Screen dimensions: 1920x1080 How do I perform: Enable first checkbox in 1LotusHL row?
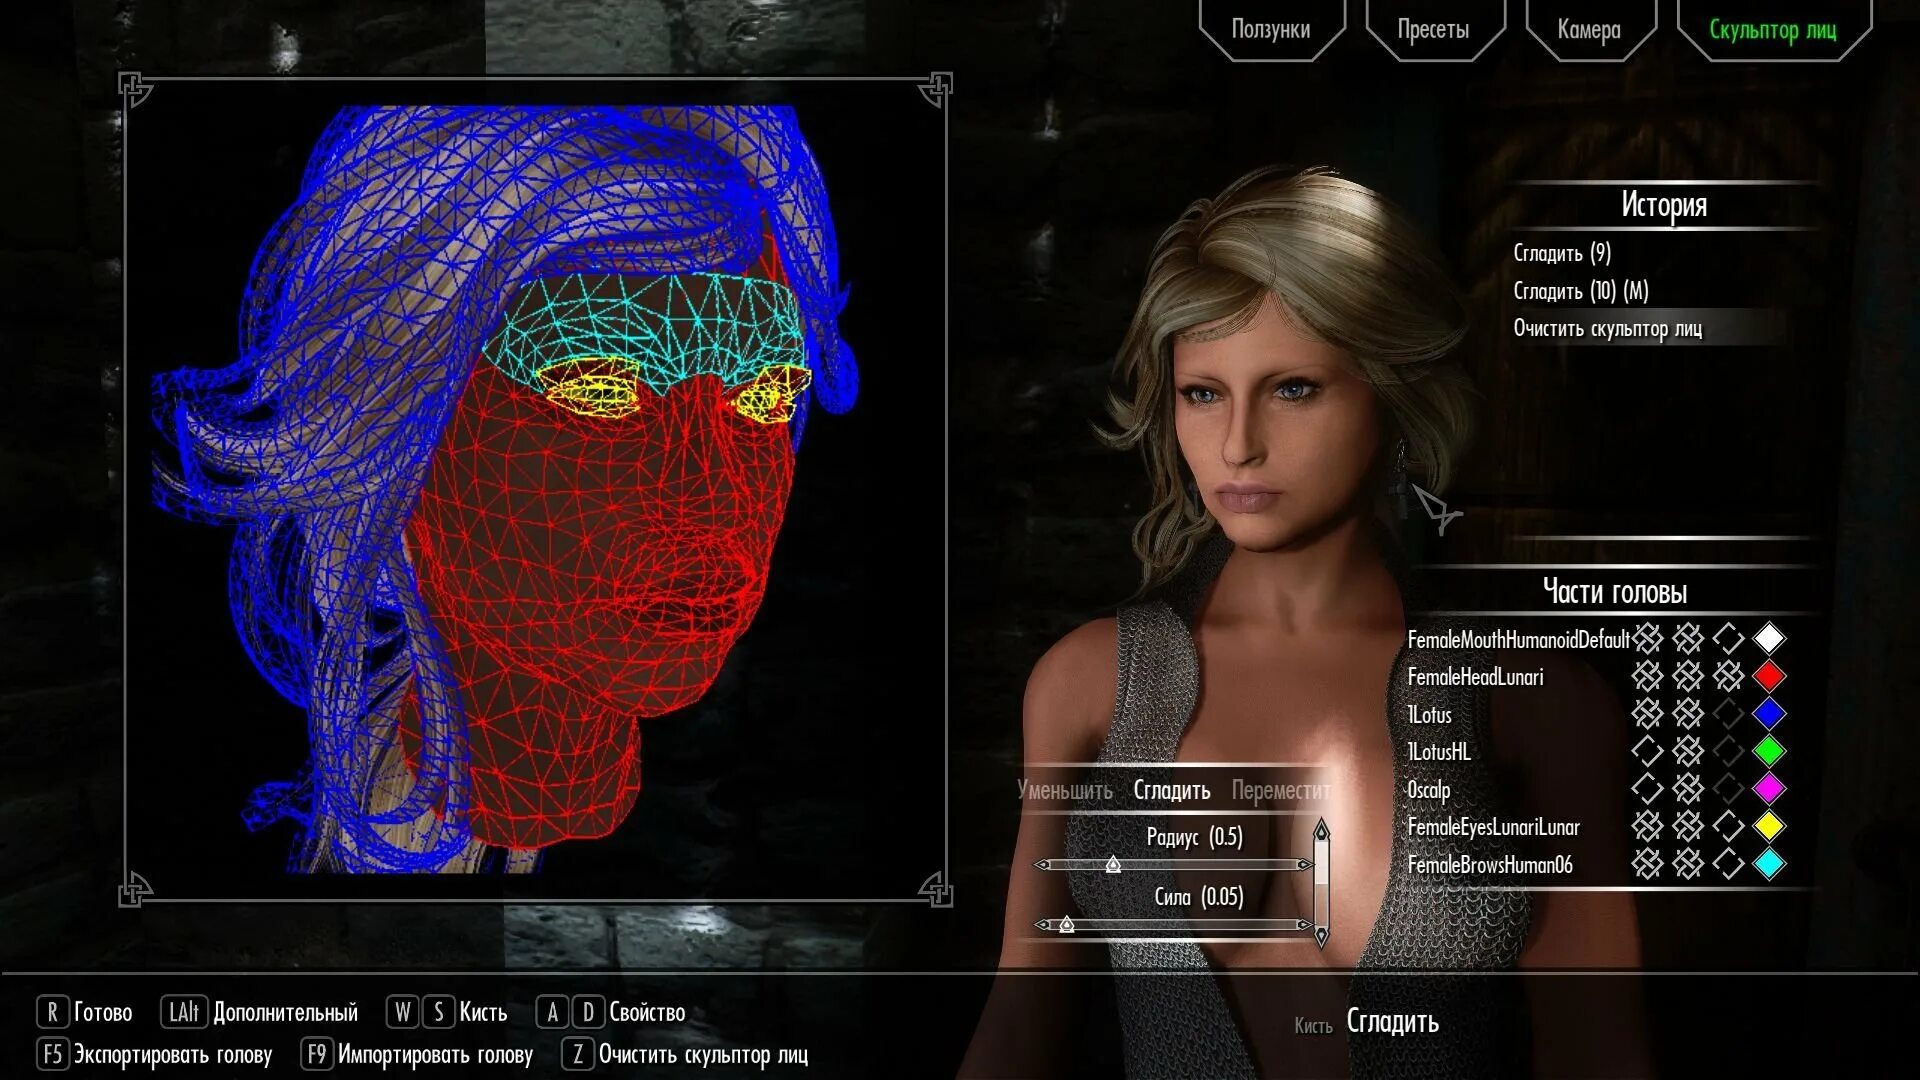coord(1647,751)
